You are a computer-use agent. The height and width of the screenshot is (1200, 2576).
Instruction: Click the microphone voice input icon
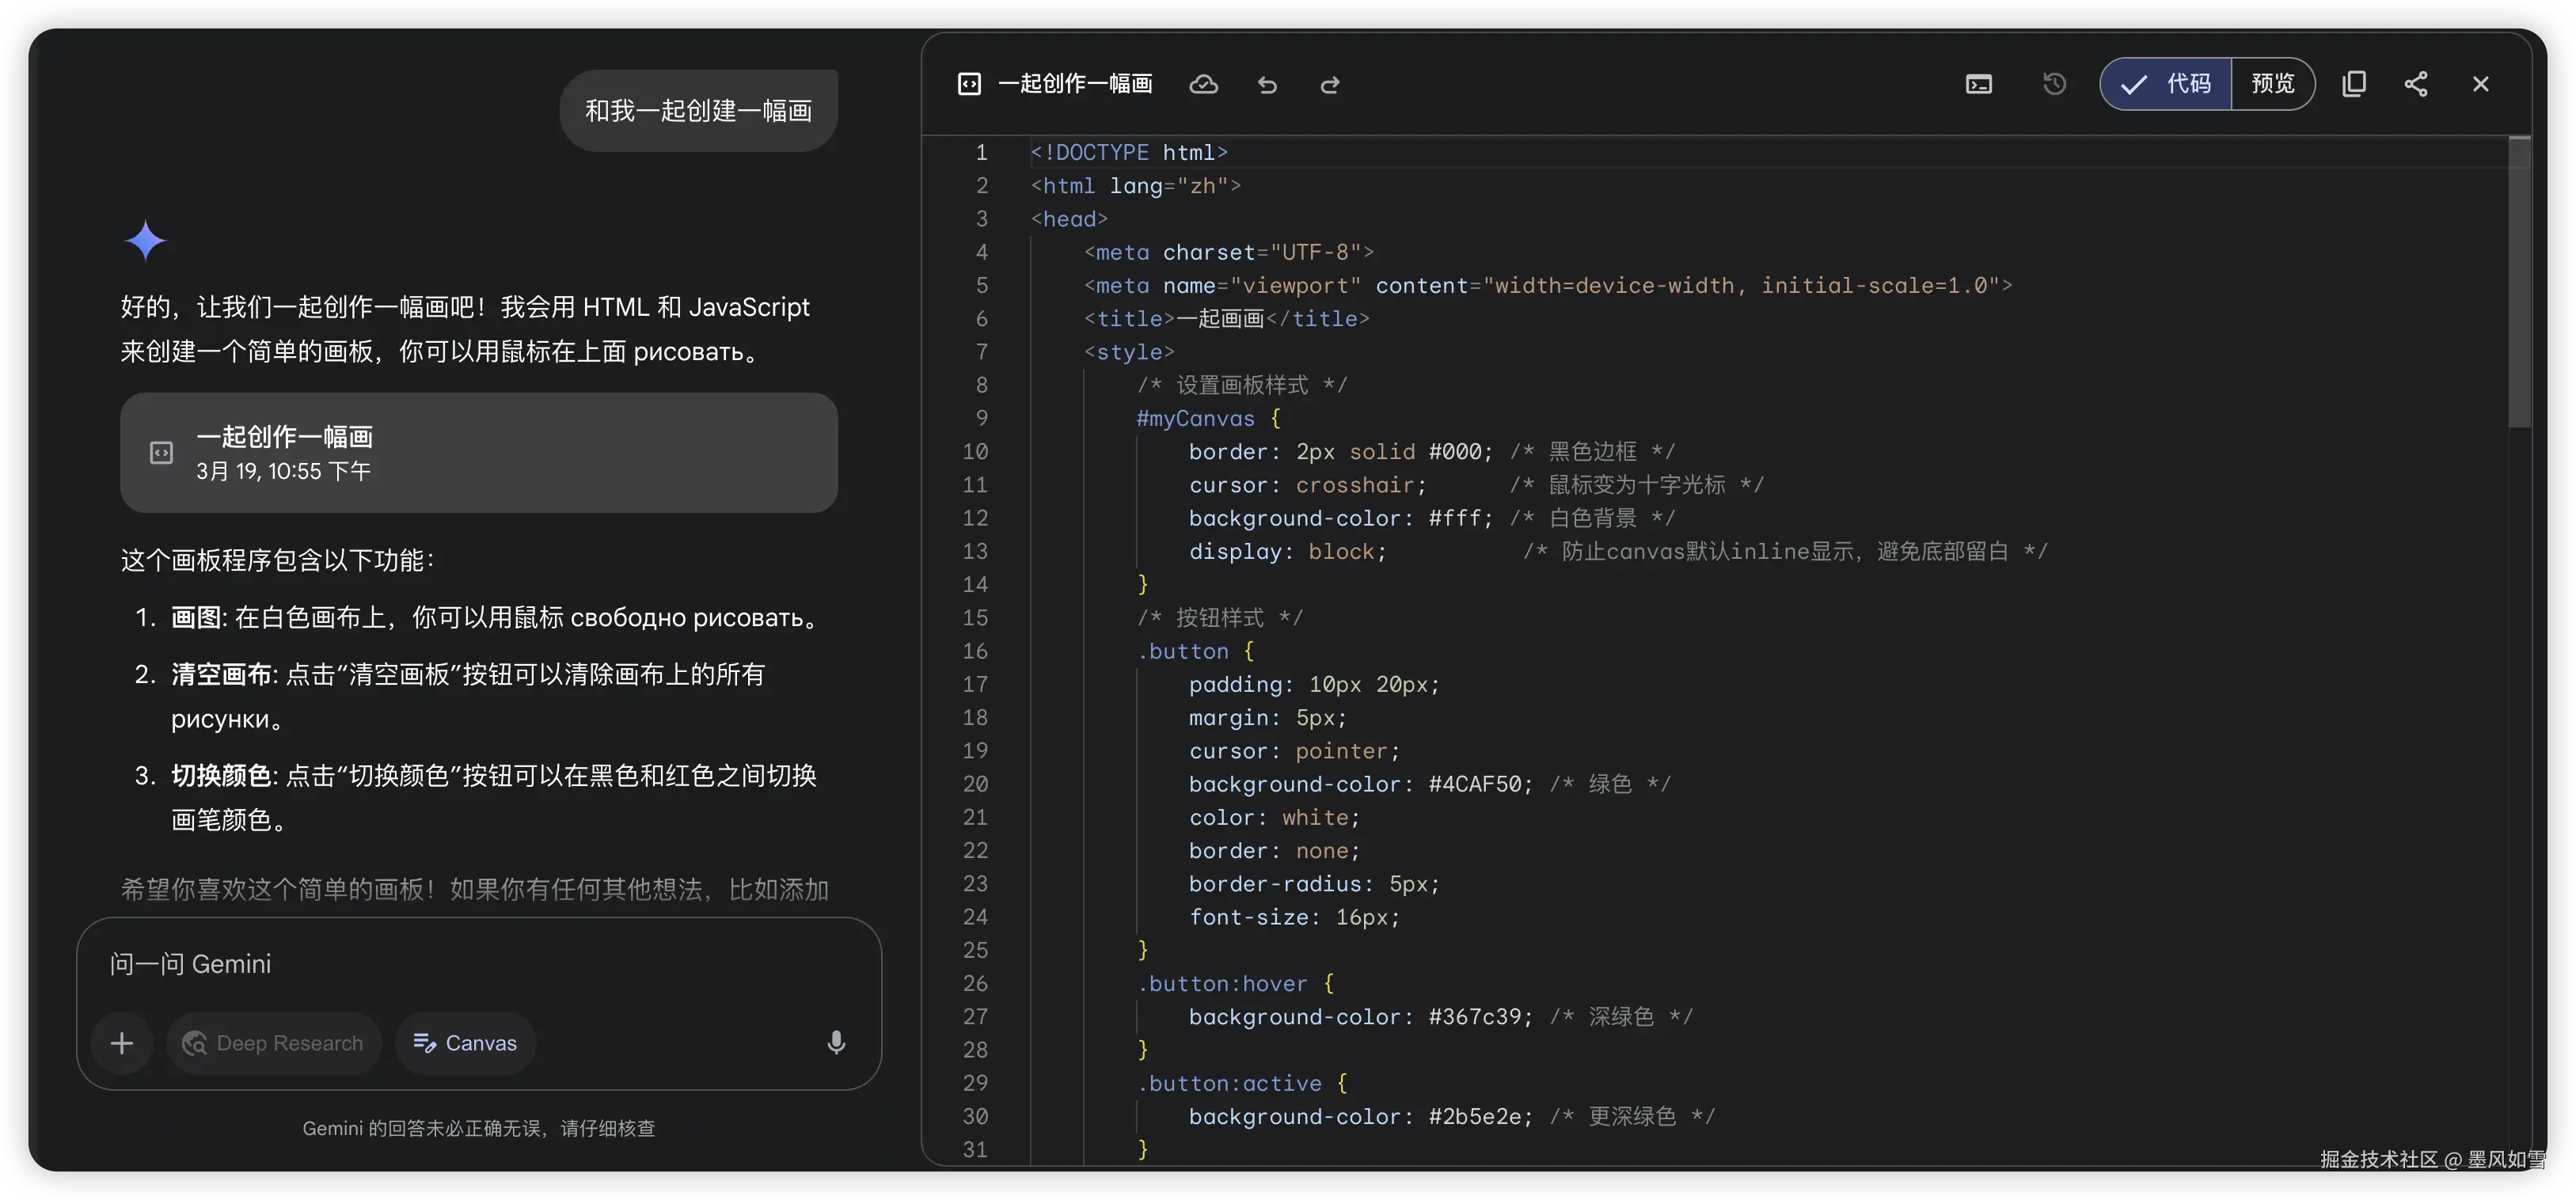836,1043
